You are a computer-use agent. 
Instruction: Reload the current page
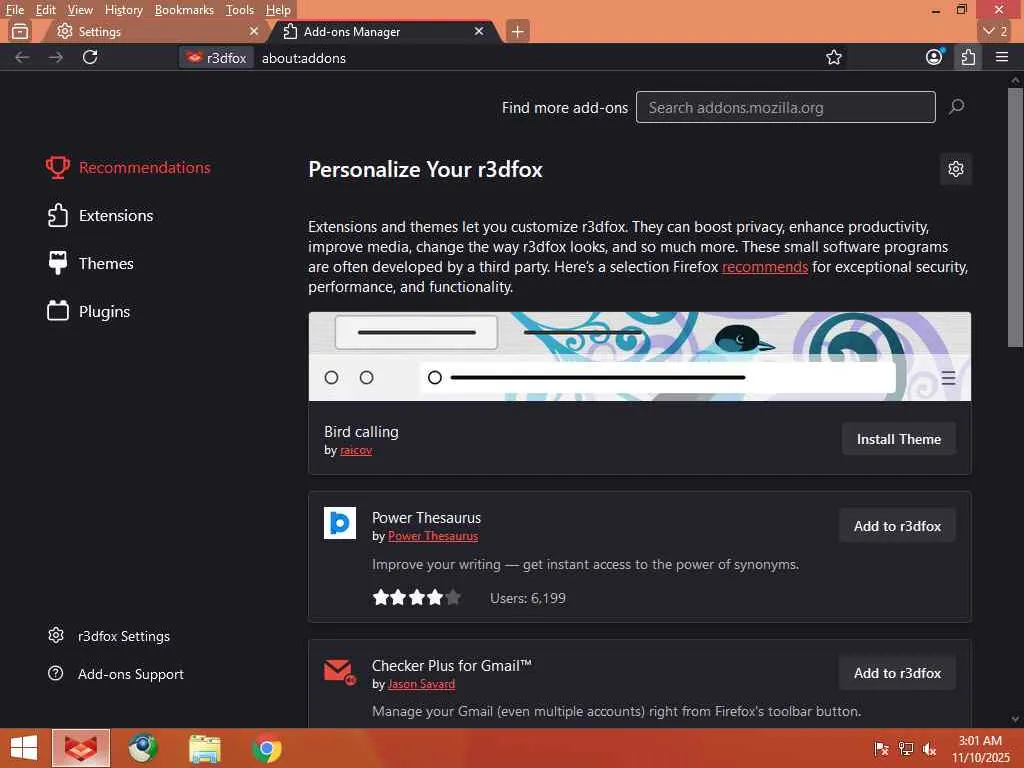(x=90, y=57)
